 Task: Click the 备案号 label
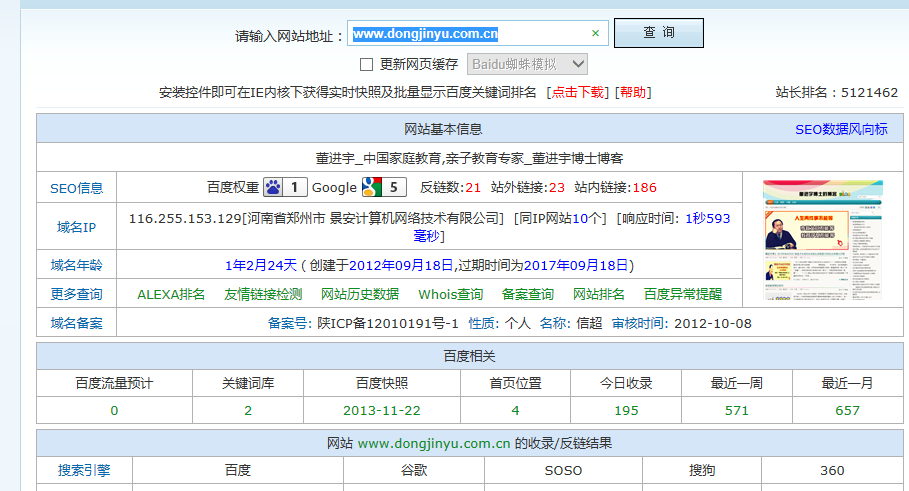click(290, 323)
